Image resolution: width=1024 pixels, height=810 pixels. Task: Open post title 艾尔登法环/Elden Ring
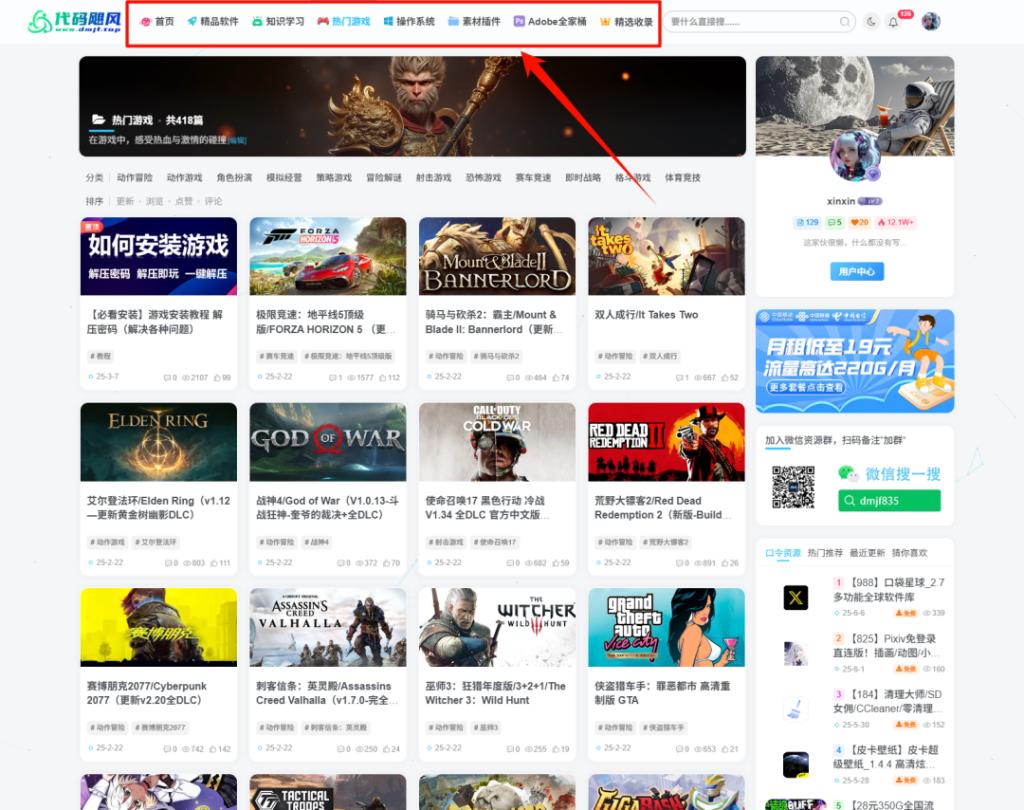click(x=159, y=508)
